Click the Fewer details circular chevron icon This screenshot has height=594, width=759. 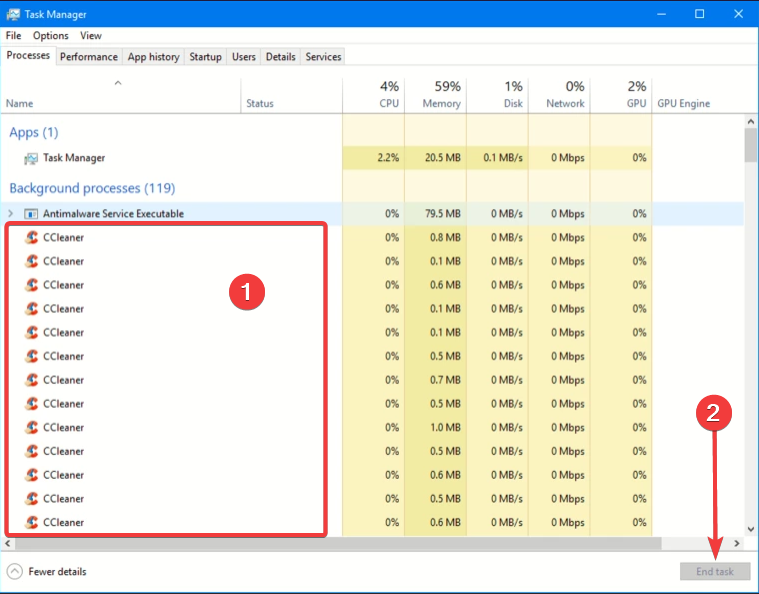point(15,571)
